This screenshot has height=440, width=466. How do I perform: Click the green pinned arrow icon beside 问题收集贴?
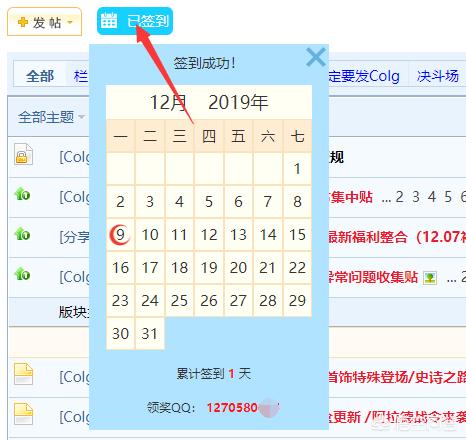click(22, 274)
